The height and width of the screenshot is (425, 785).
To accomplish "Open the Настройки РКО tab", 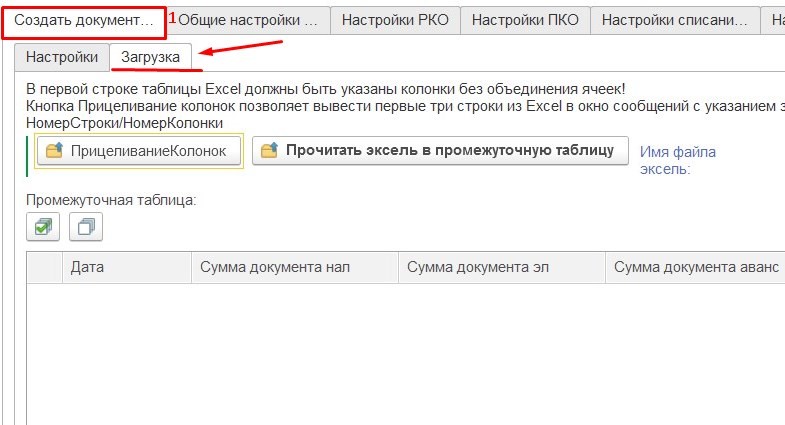I will [395, 20].
